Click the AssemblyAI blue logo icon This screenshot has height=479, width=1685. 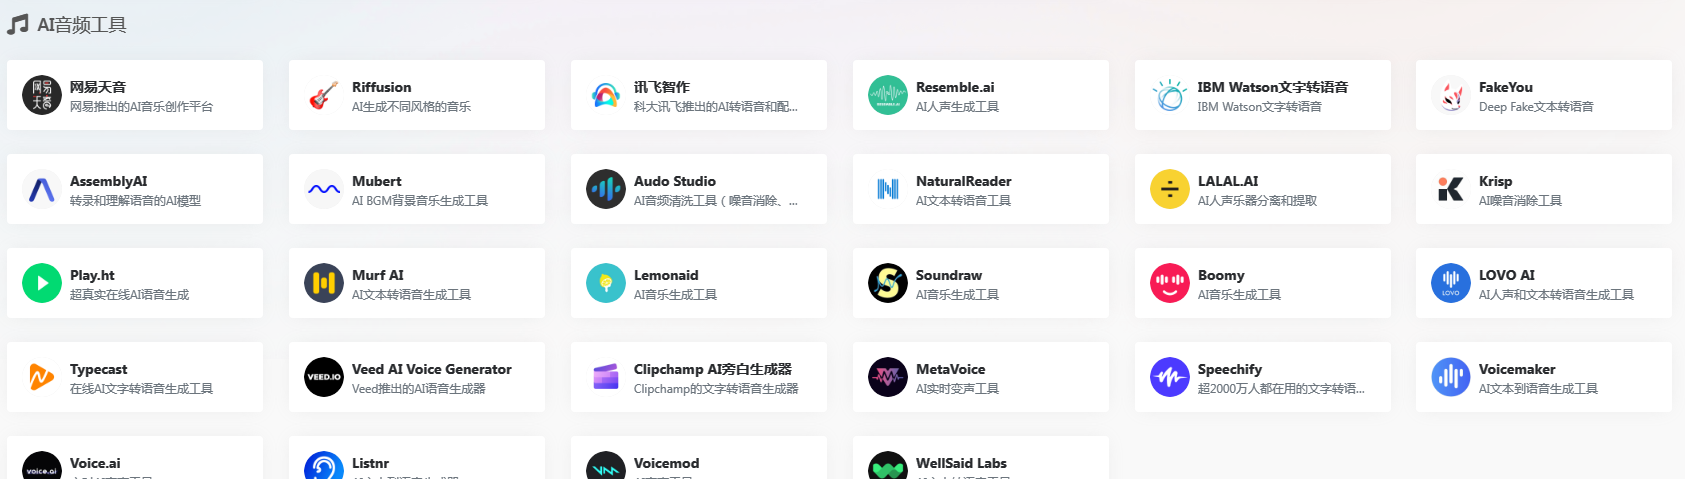[x=42, y=189]
